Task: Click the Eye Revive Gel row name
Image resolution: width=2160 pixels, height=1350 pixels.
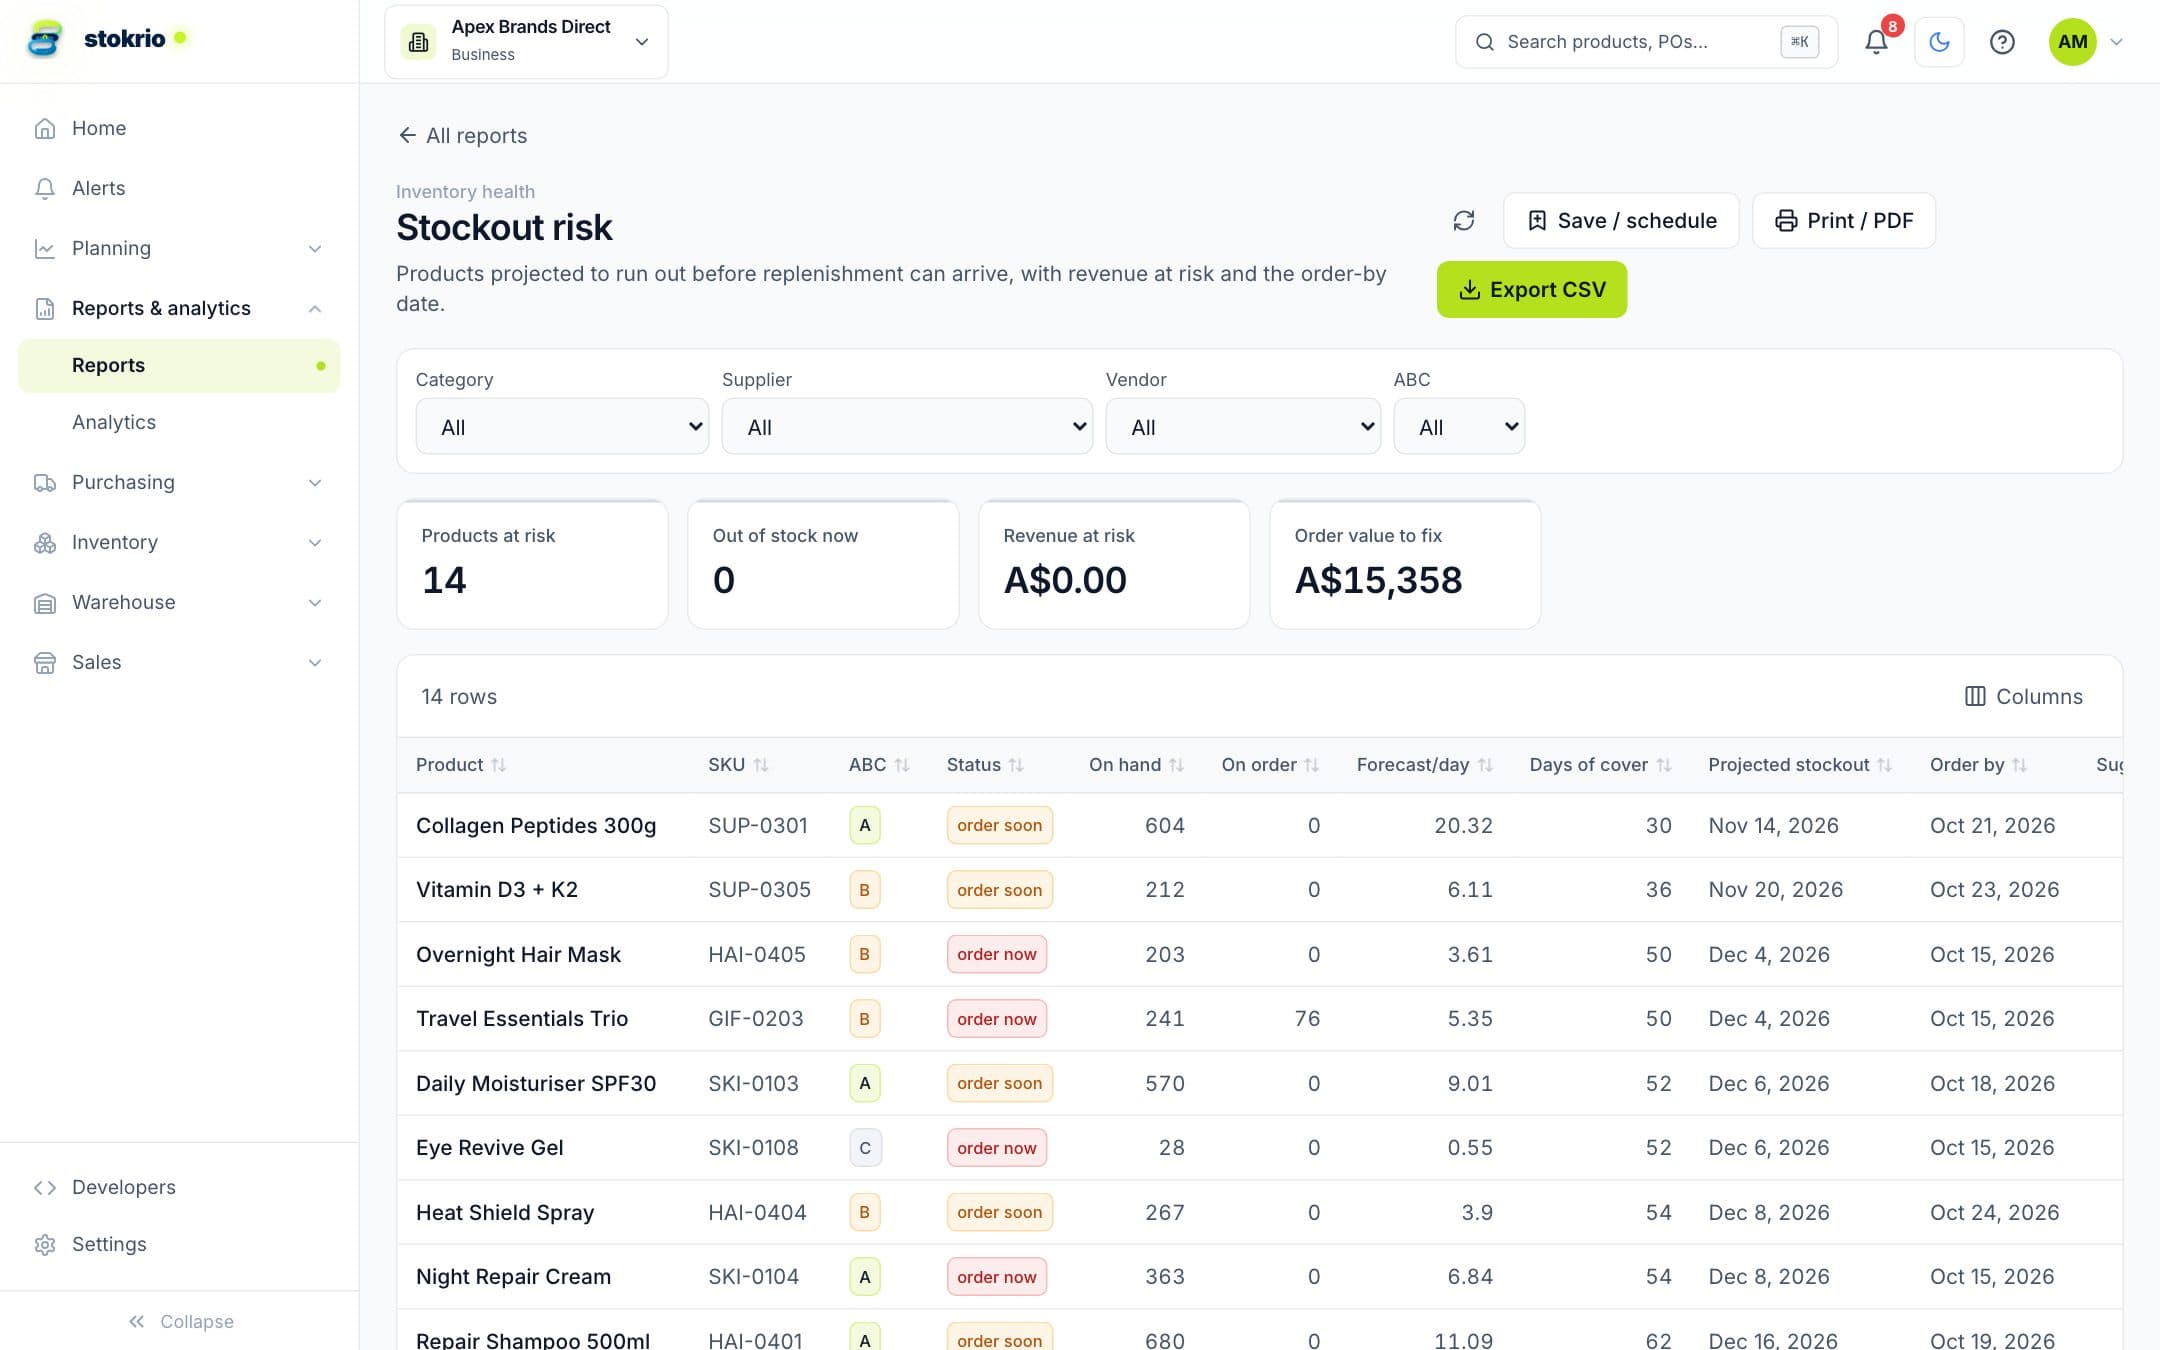Action: click(x=489, y=1148)
